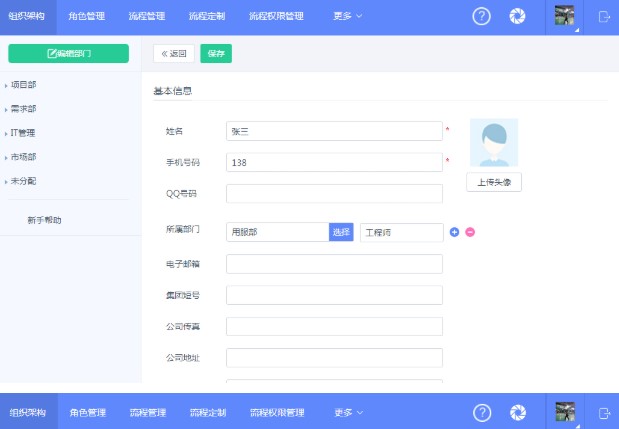Expand the 市场部 tree node arrow

coord(6,158)
